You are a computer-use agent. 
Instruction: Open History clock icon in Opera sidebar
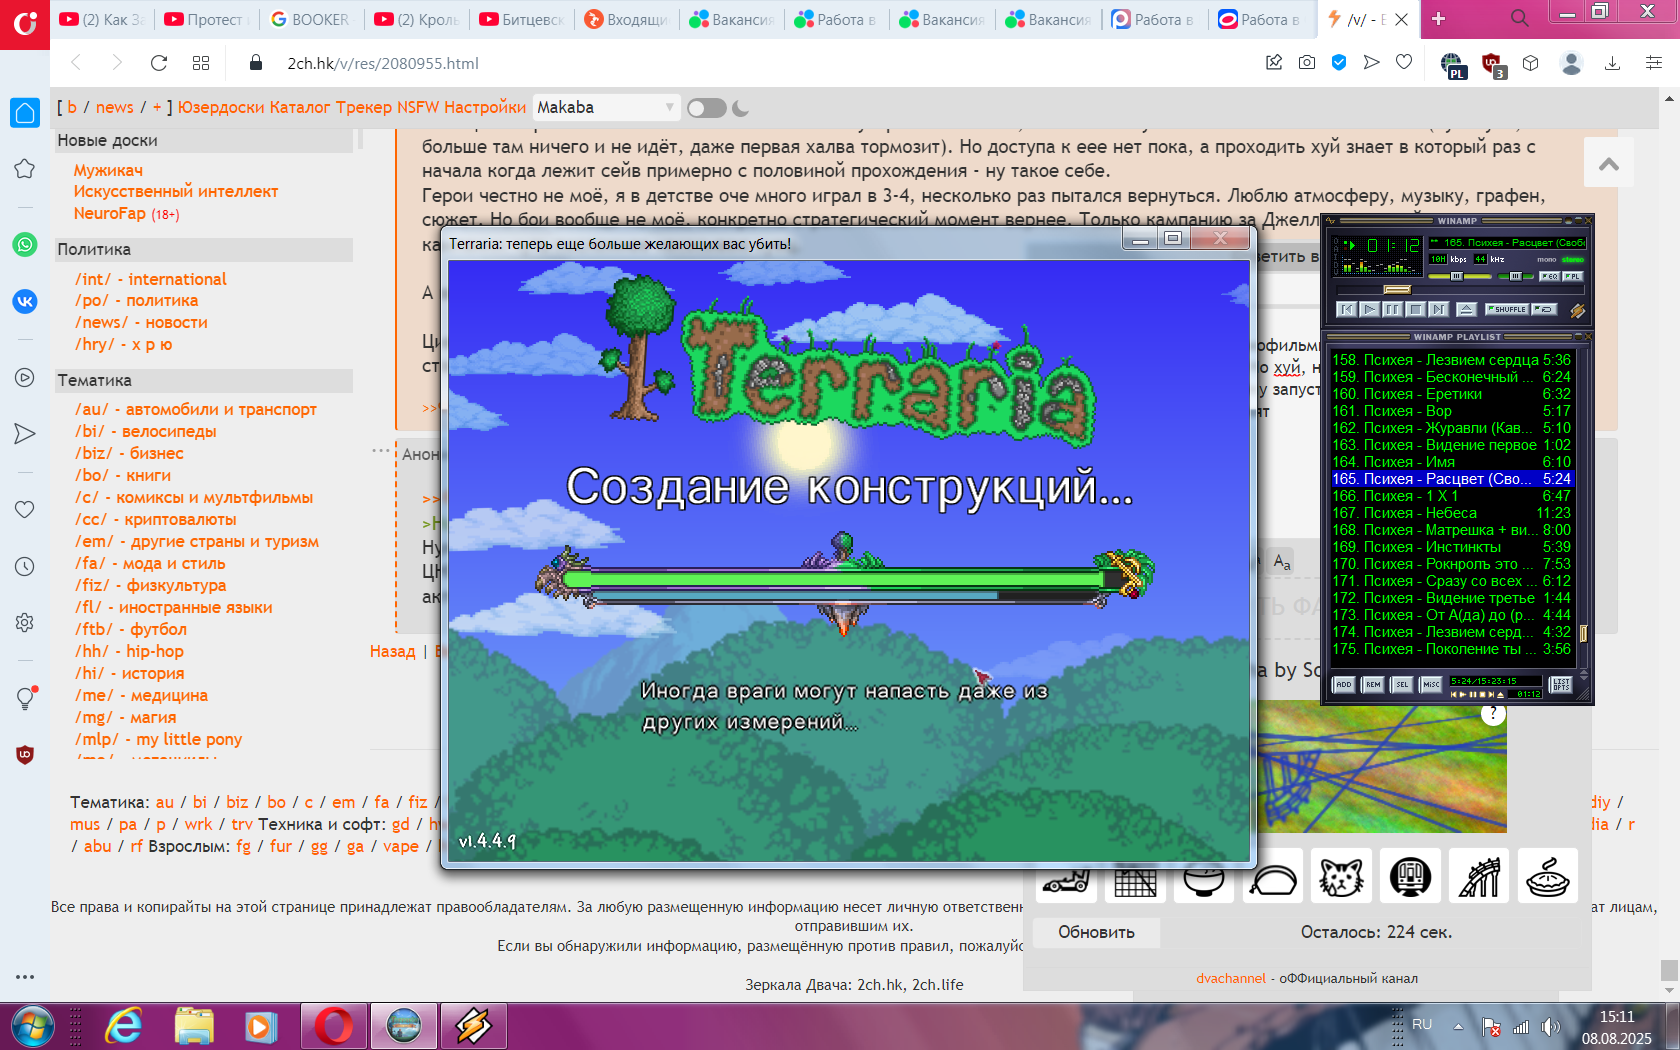[25, 566]
